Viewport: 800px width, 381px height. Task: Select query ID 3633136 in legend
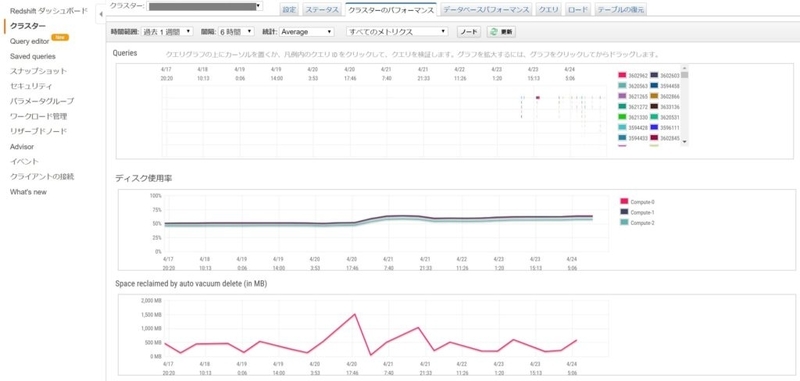pos(670,107)
